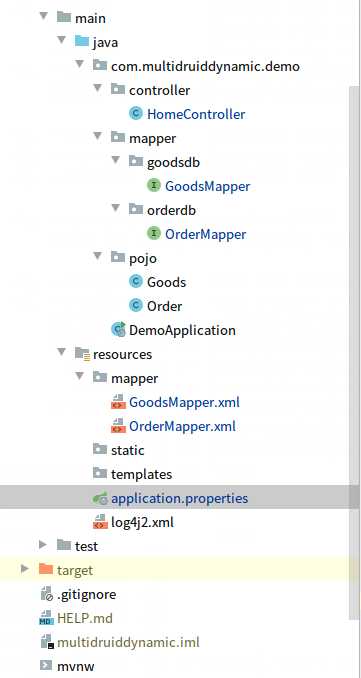The width and height of the screenshot is (361, 678).
Task: Collapse the goodsdb package arrow
Action: click(116, 160)
